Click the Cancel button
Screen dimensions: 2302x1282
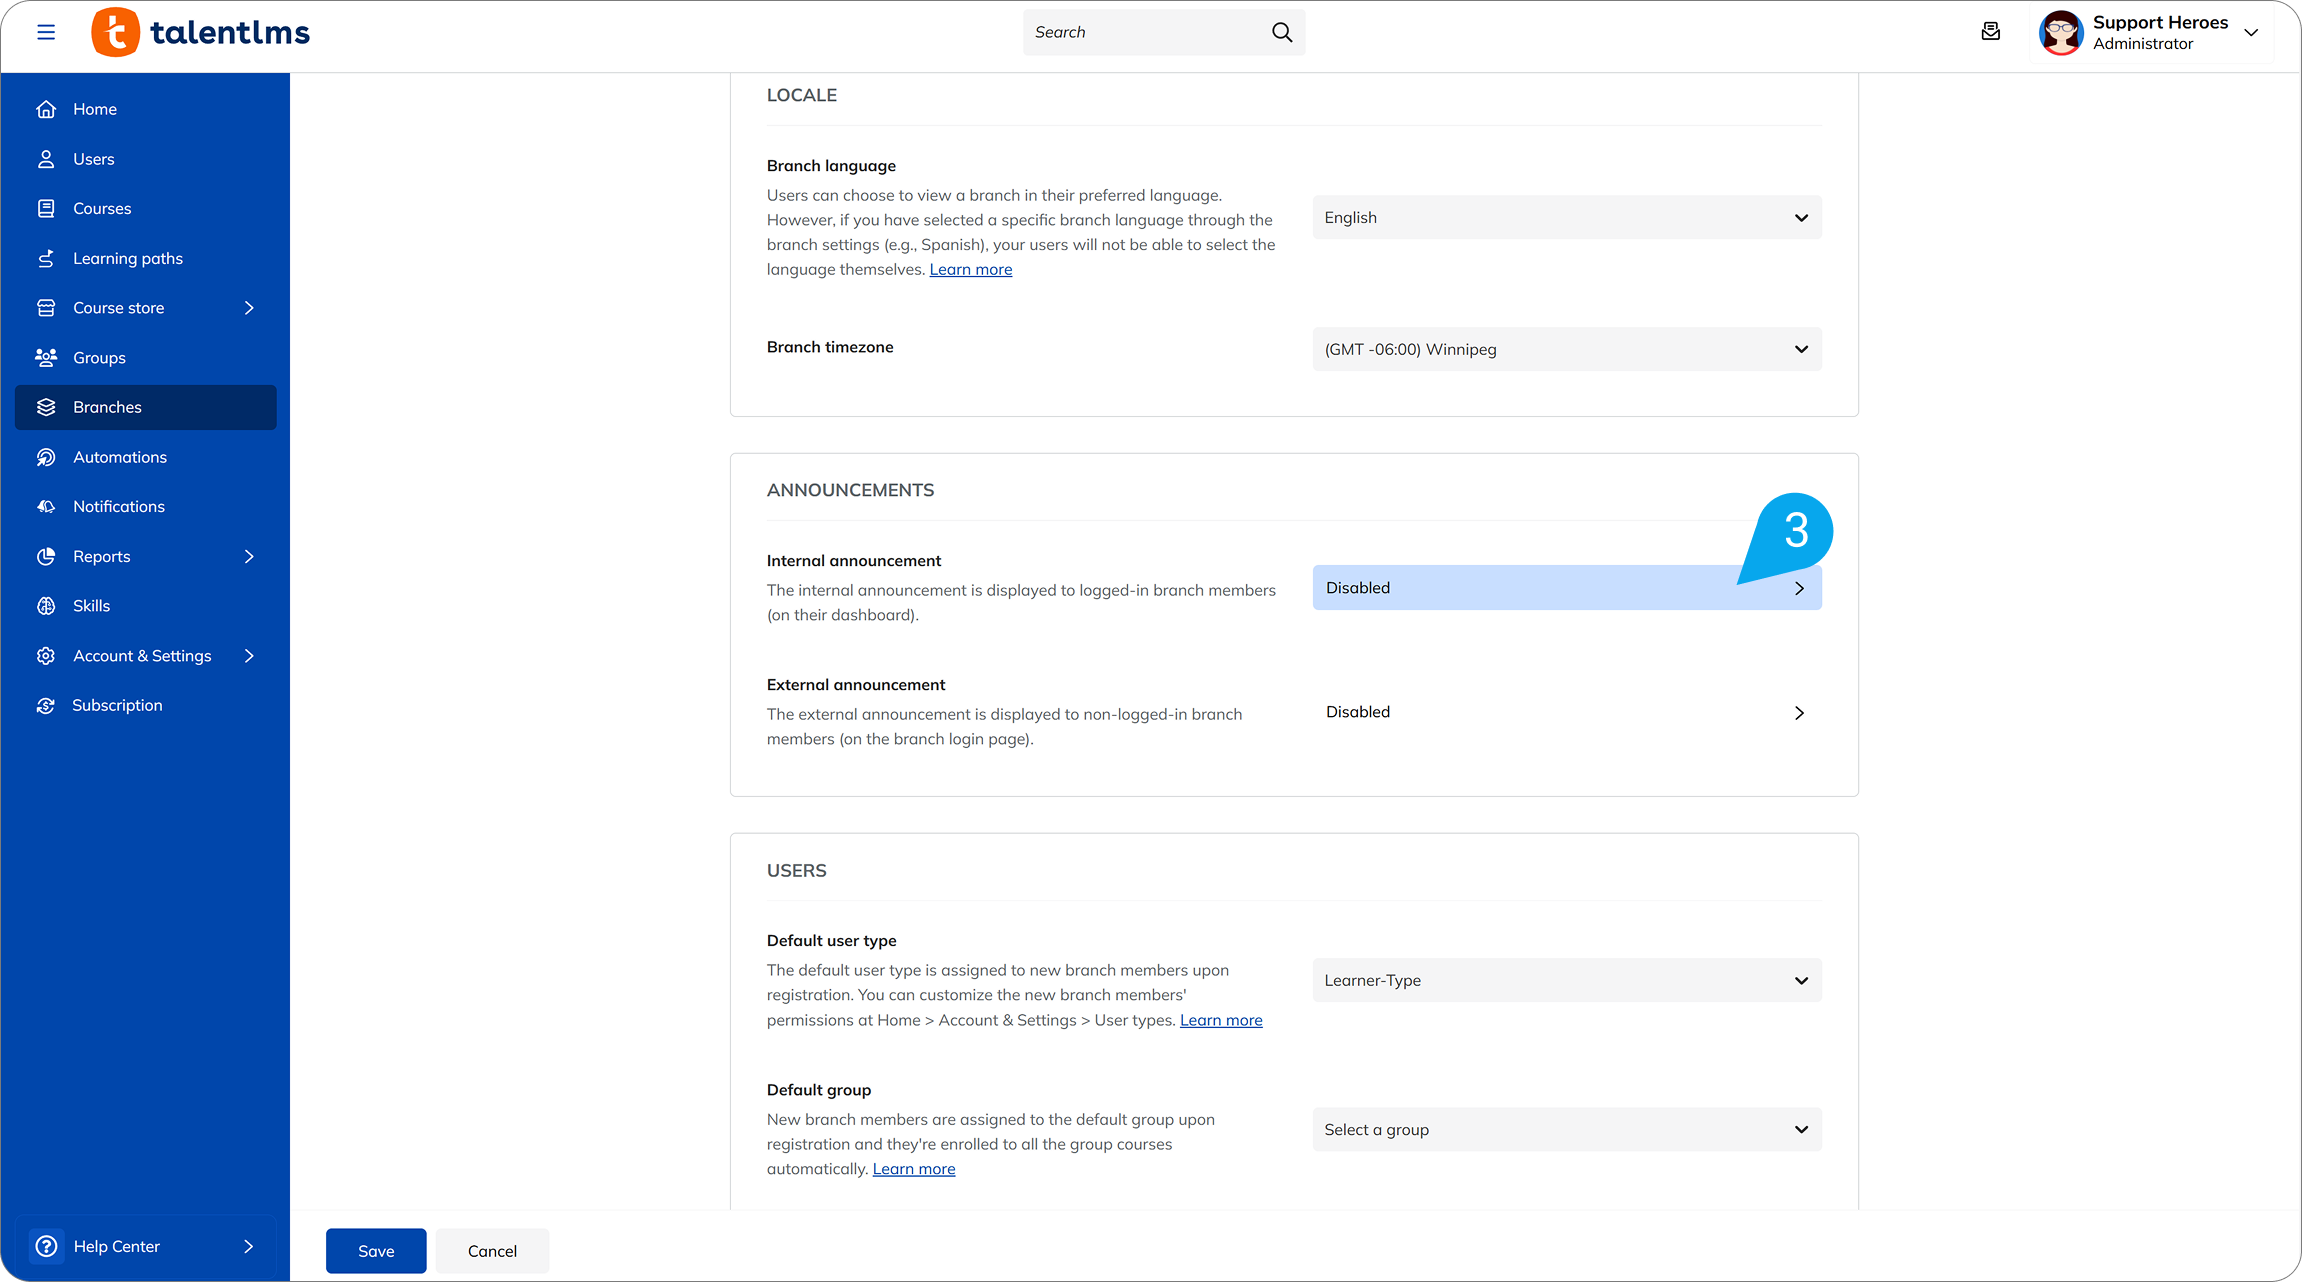492,1251
